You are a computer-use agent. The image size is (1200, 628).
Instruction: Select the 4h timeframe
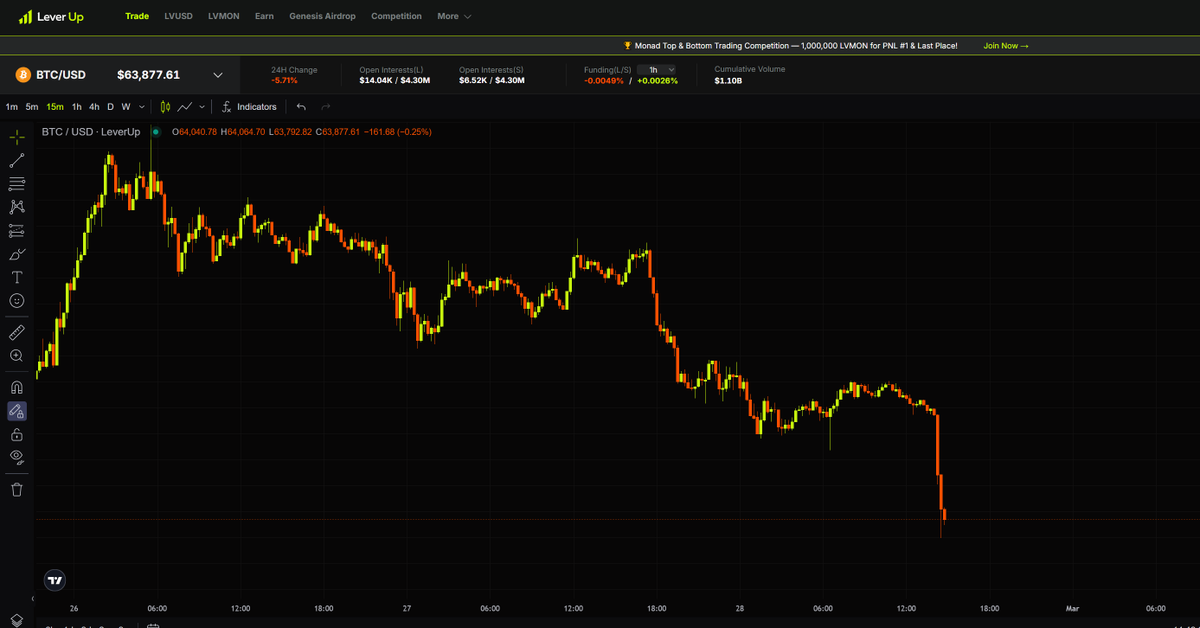pyautogui.click(x=94, y=107)
